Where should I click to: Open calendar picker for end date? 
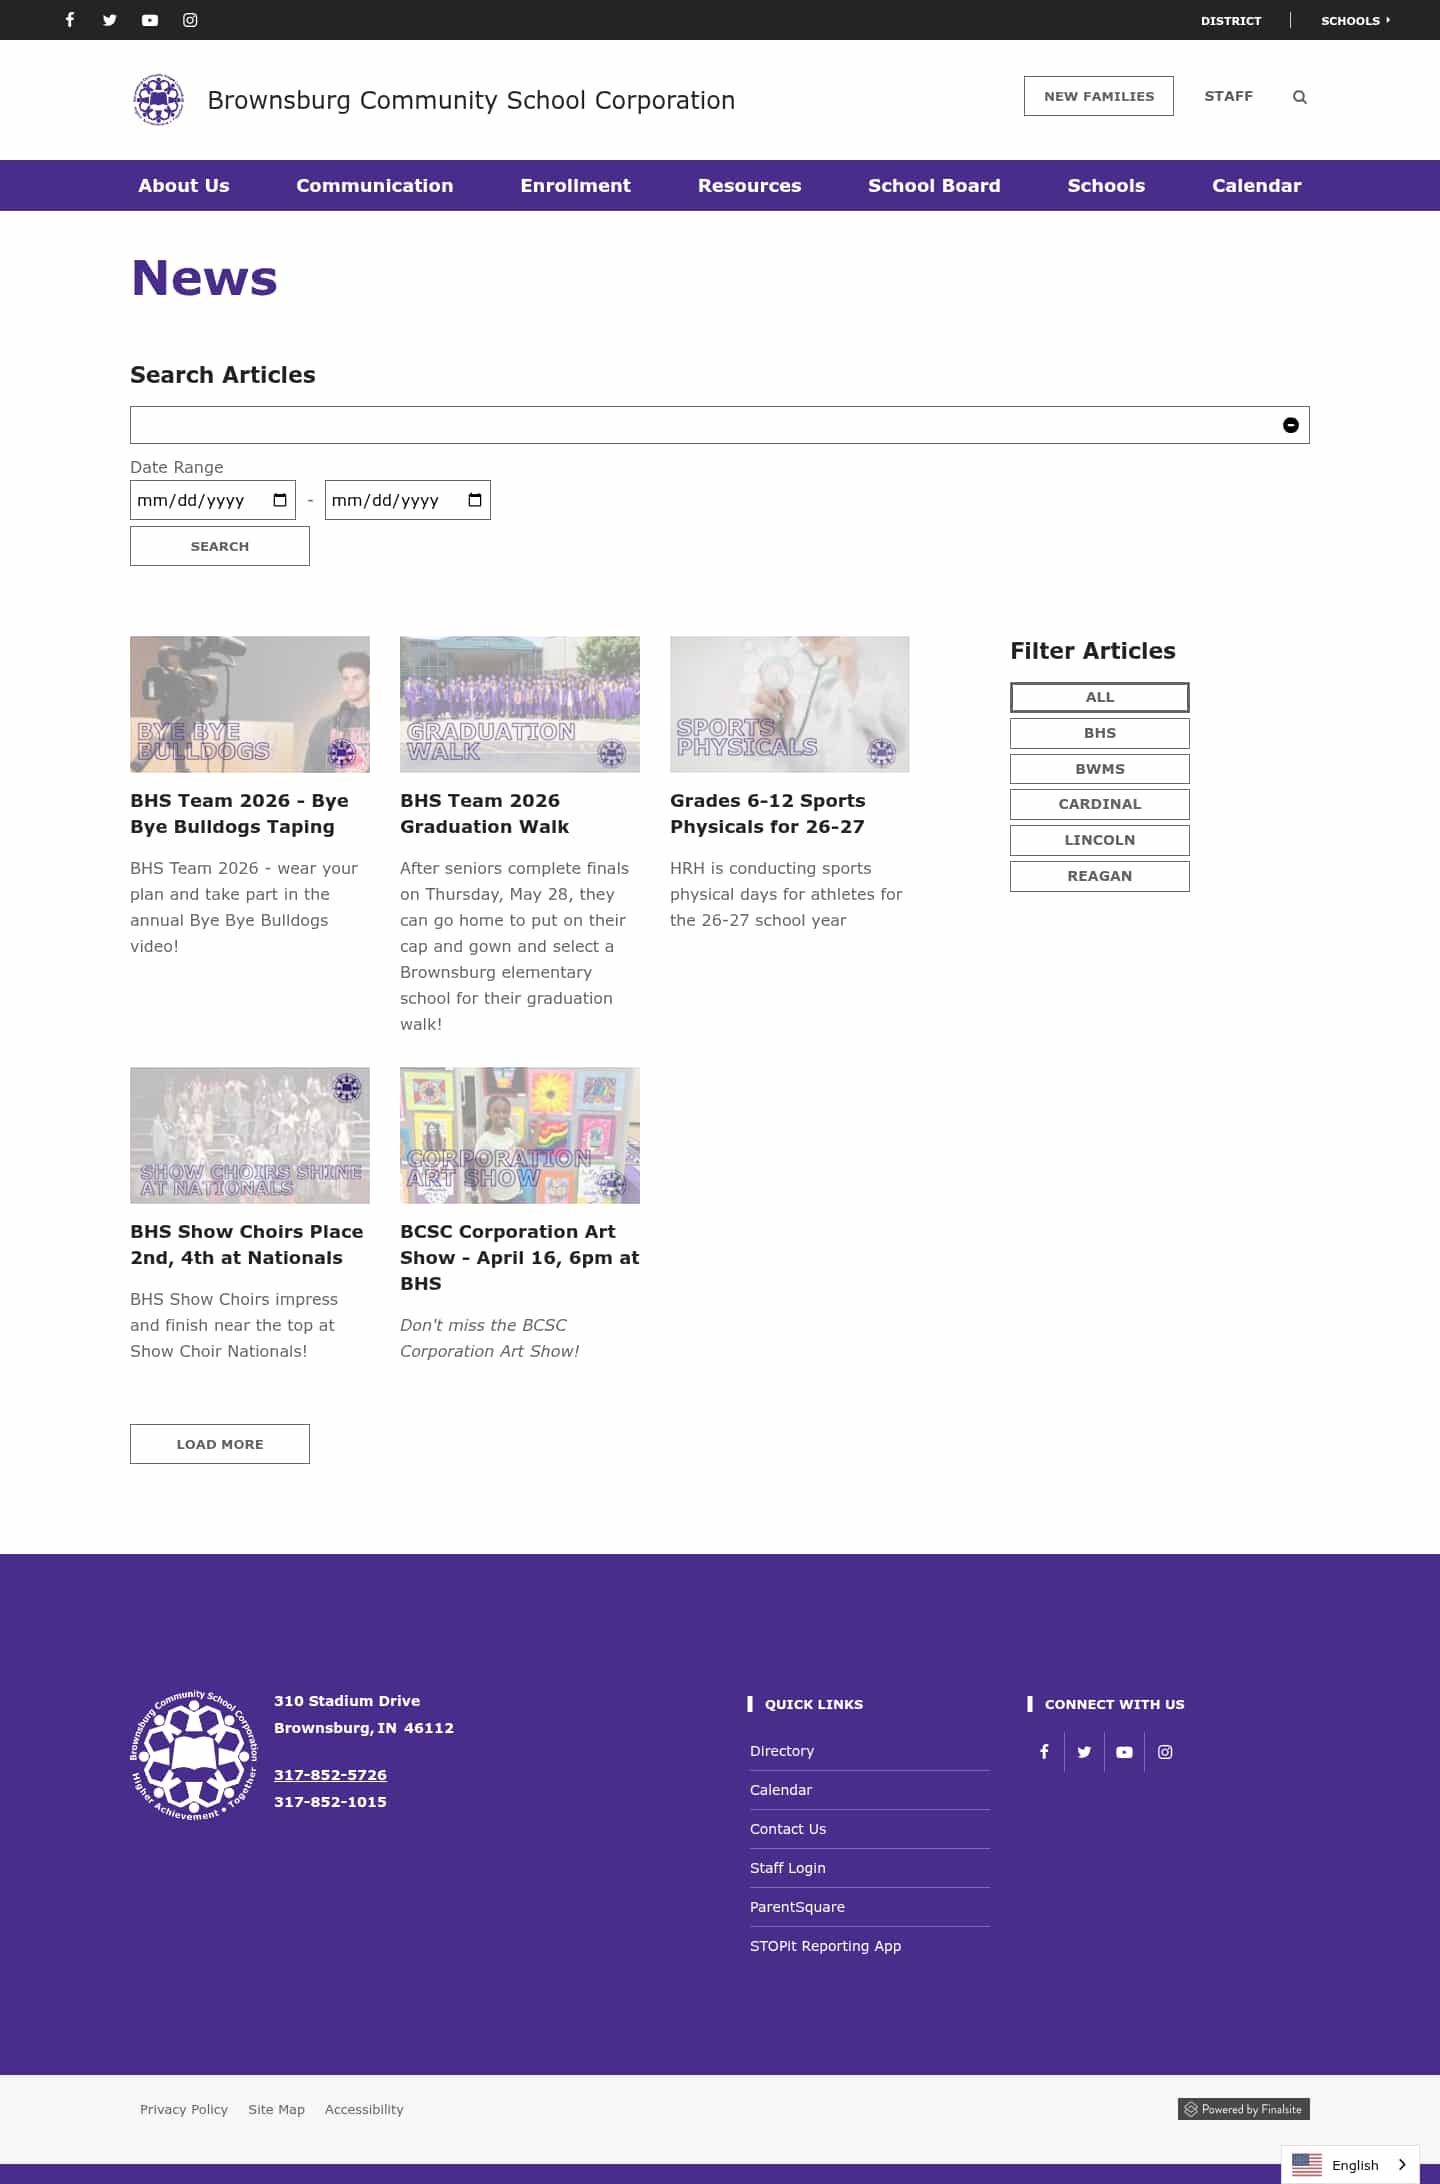point(475,500)
